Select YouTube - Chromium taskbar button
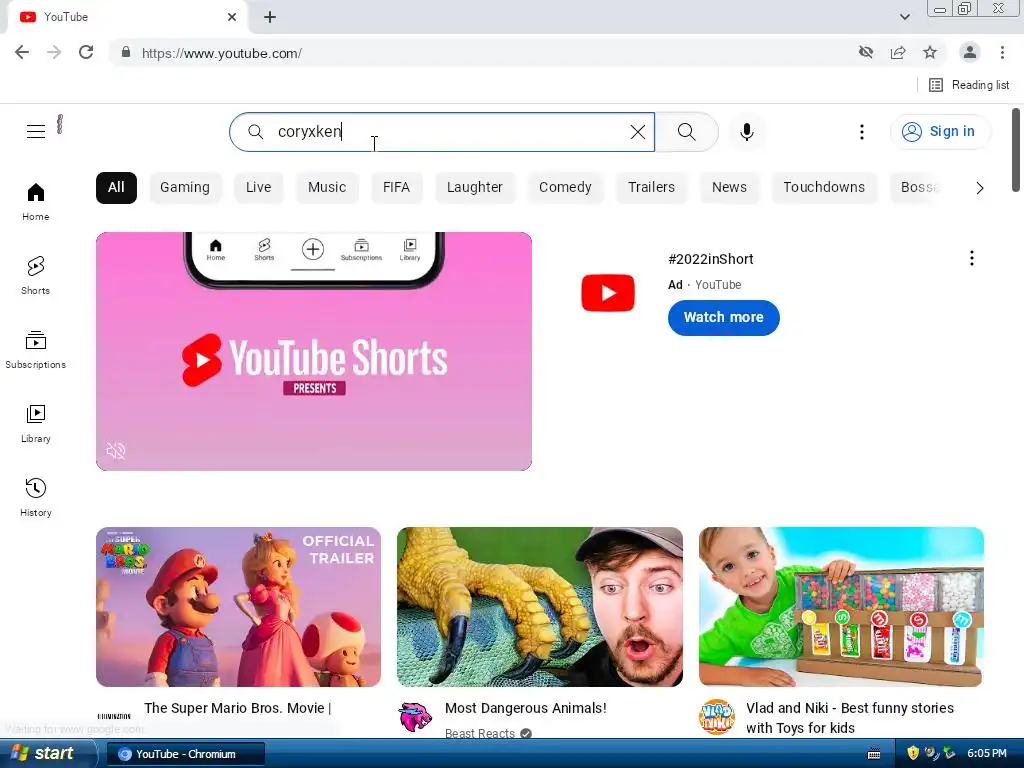This screenshot has width=1024, height=768. click(x=185, y=754)
